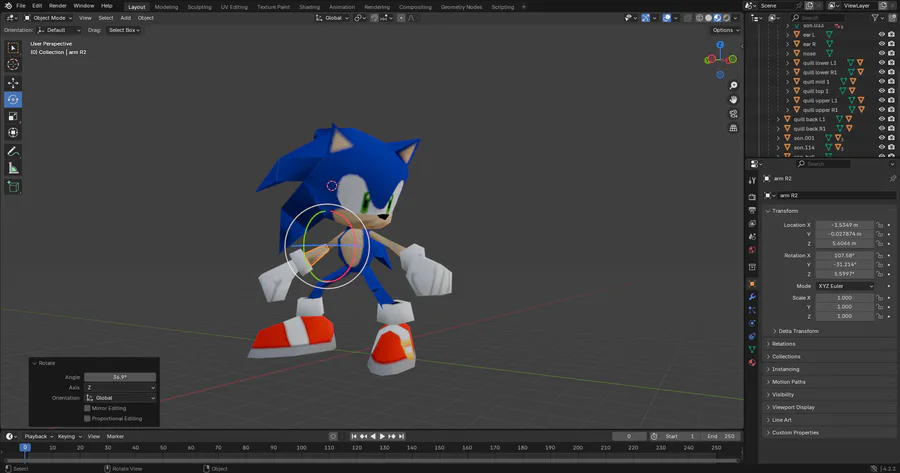Toggle snapping magnet in header
900x473 pixels.
coord(374,18)
